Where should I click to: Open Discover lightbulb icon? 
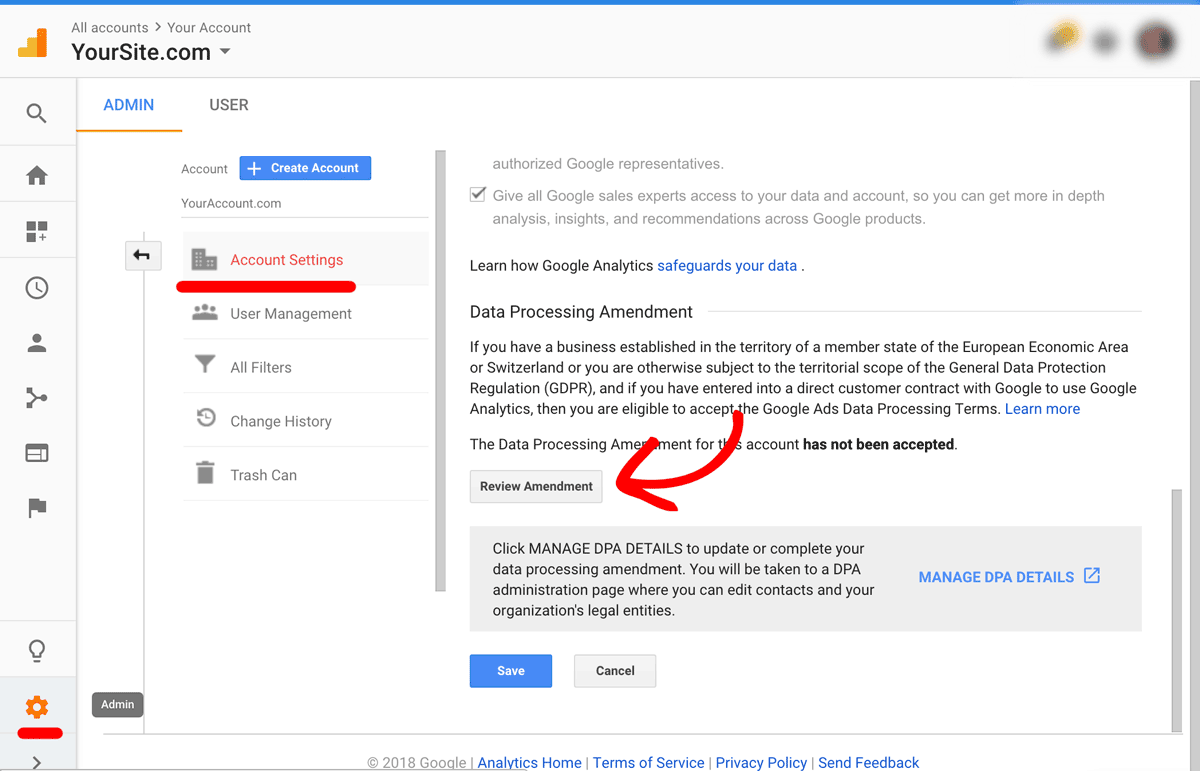tap(37, 651)
